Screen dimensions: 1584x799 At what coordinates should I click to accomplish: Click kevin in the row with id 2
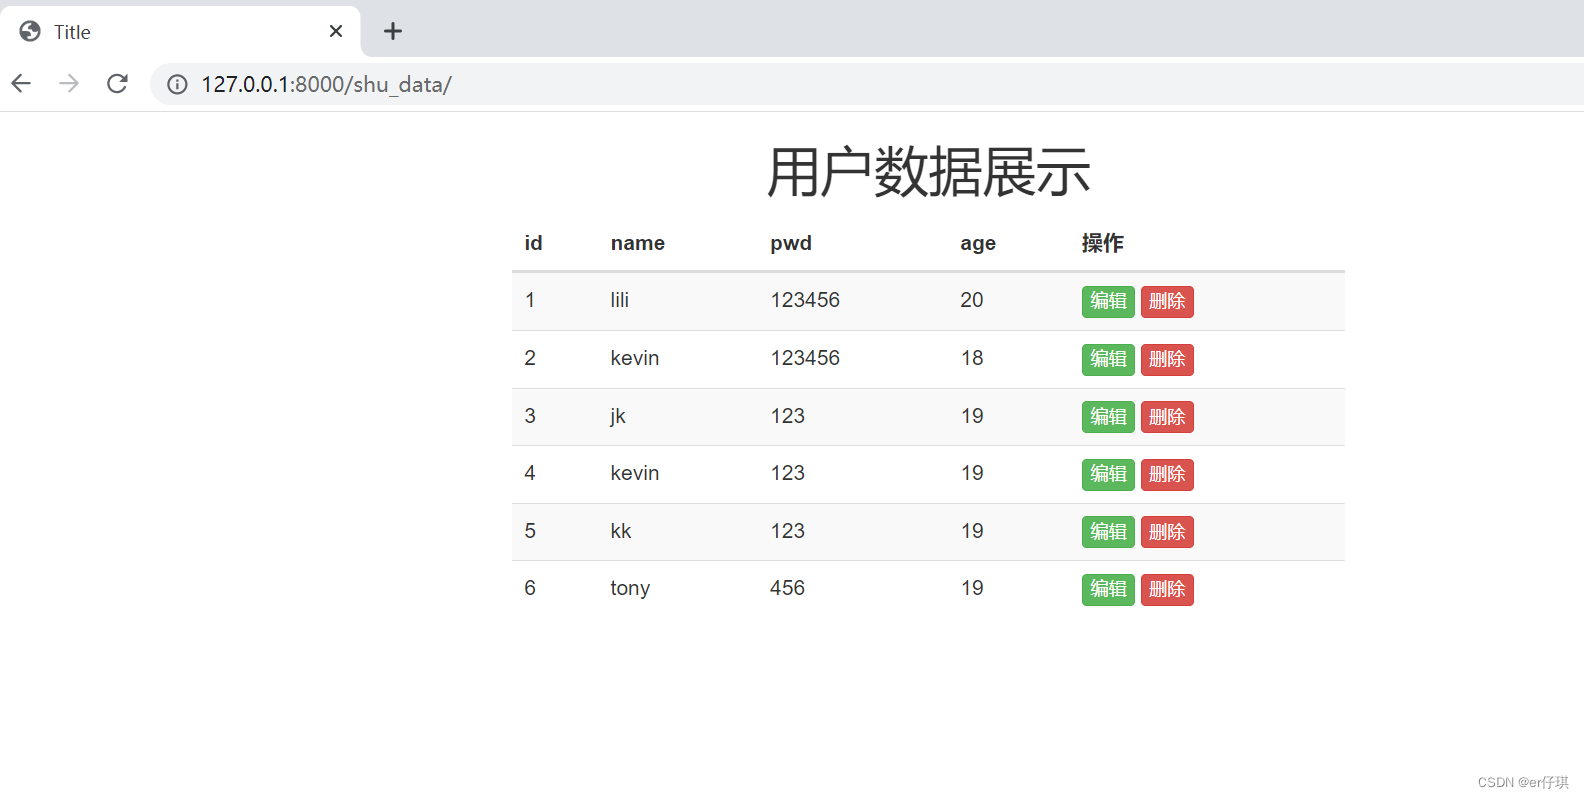635,358
